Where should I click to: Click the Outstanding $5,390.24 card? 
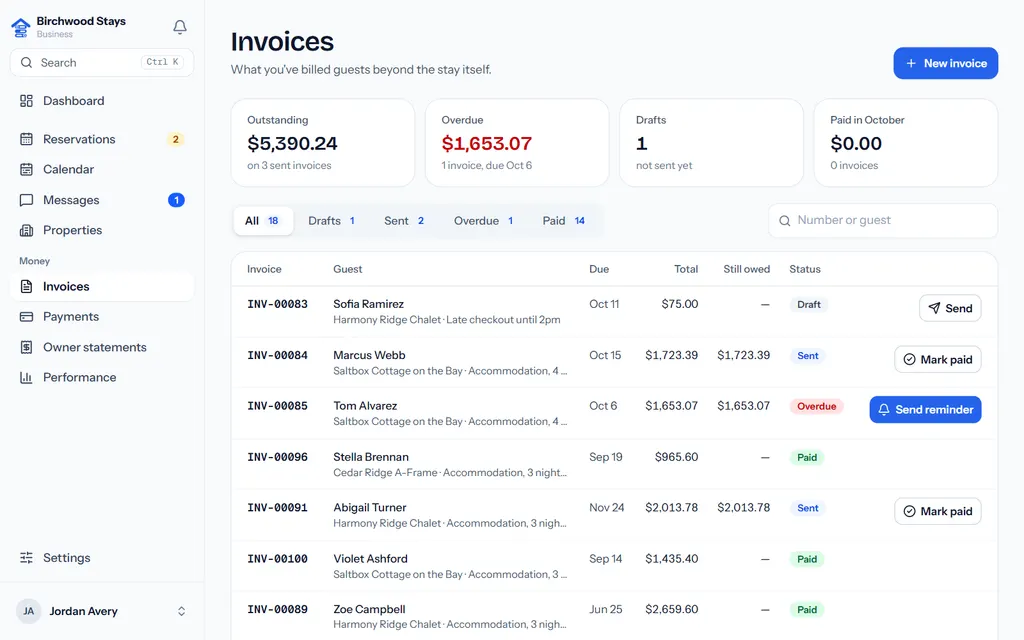(x=323, y=143)
